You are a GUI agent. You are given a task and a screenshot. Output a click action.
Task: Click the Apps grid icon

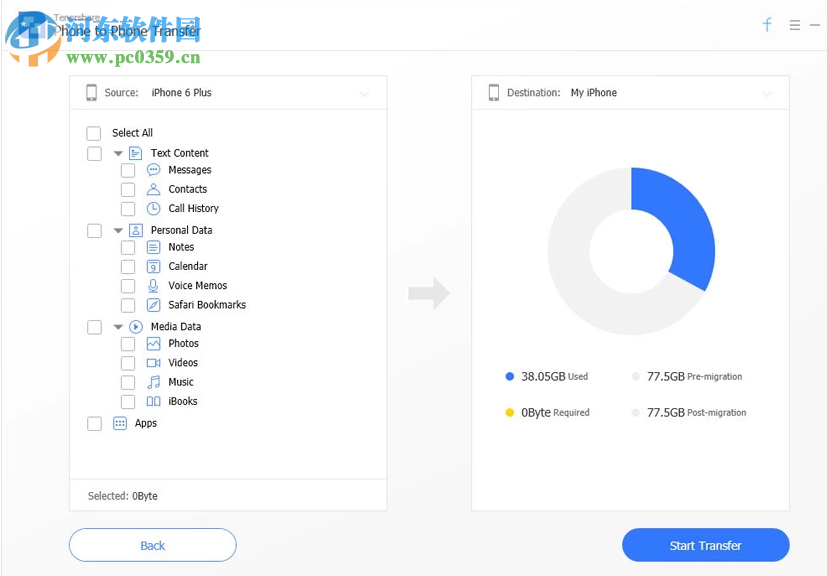[120, 423]
